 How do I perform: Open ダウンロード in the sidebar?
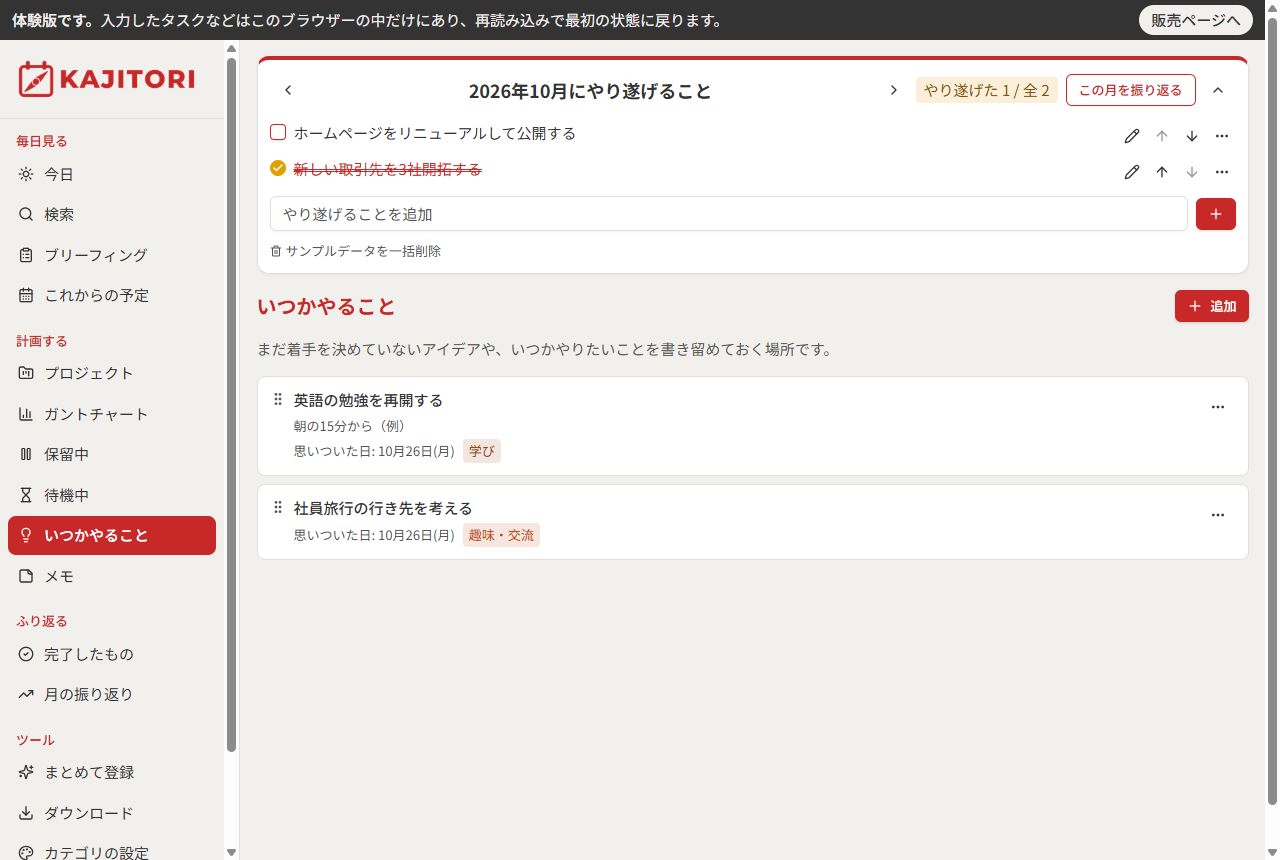(112, 813)
